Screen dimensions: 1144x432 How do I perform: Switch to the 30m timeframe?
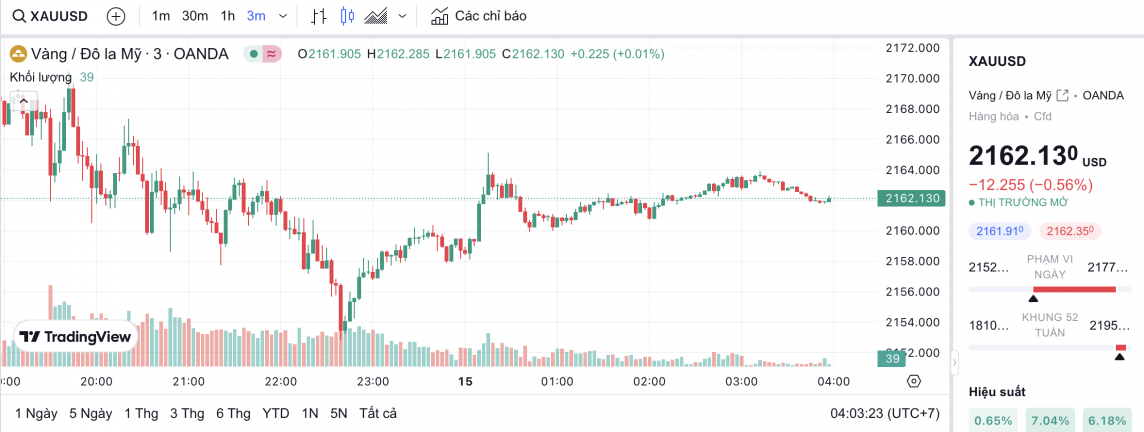(x=195, y=16)
